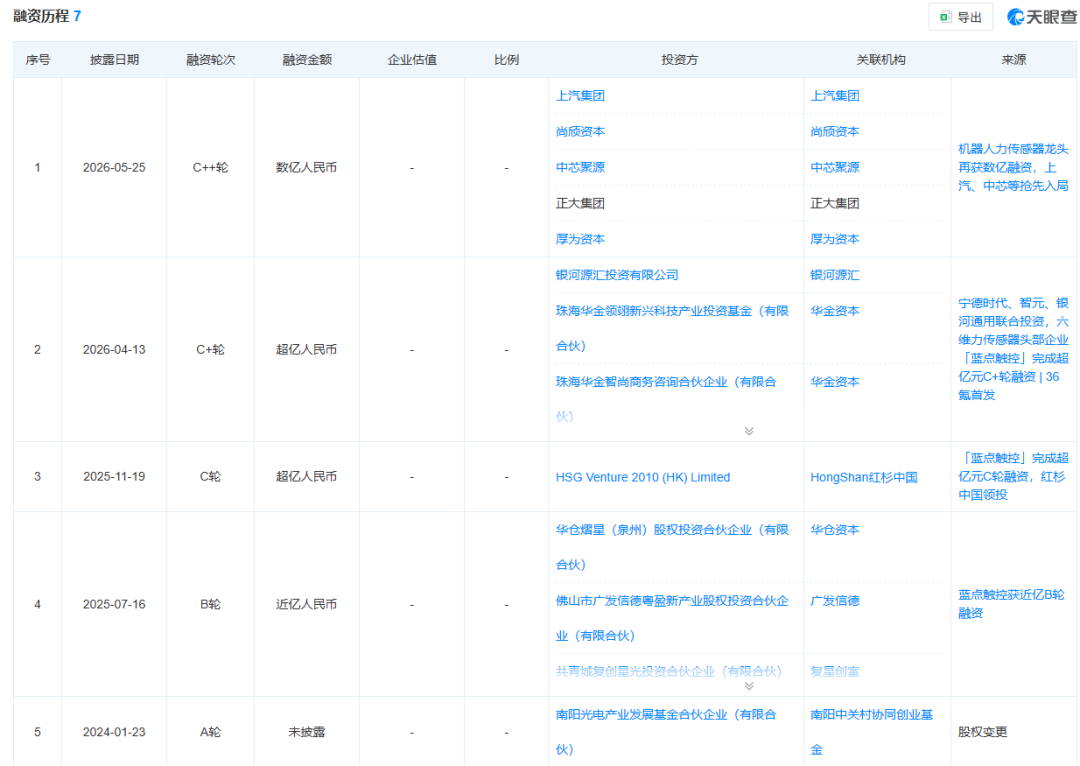Image resolution: width=1080 pixels, height=766 pixels.
Task: Click date 2026-05-25 cell
Action: (x=114, y=167)
